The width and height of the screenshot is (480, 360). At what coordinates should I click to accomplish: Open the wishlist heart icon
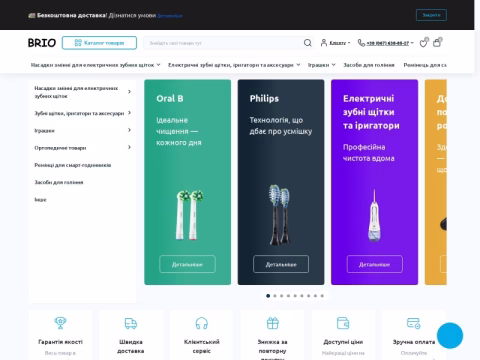[424, 43]
